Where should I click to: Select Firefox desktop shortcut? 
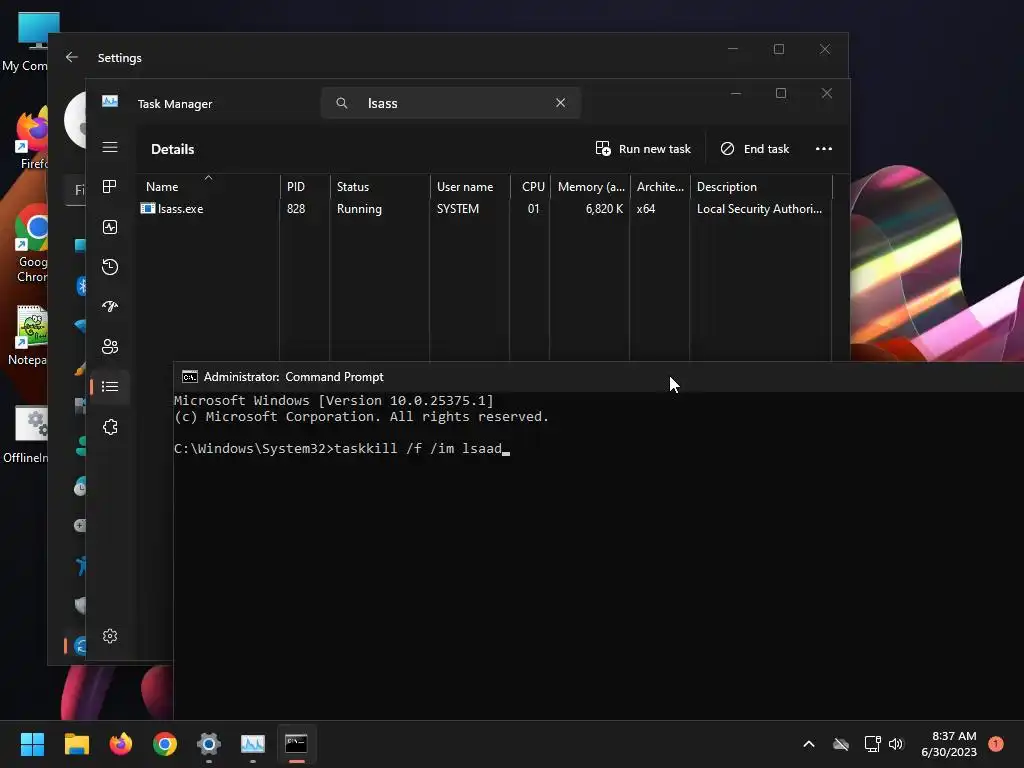click(x=29, y=139)
